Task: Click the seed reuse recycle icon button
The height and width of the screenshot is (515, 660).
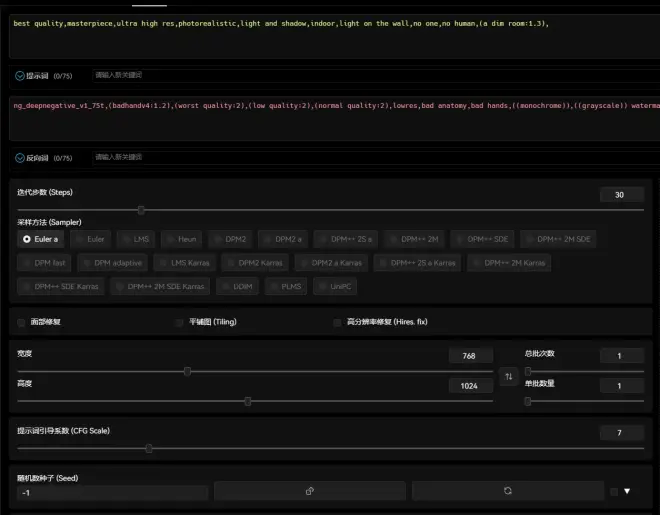Action: [508, 491]
